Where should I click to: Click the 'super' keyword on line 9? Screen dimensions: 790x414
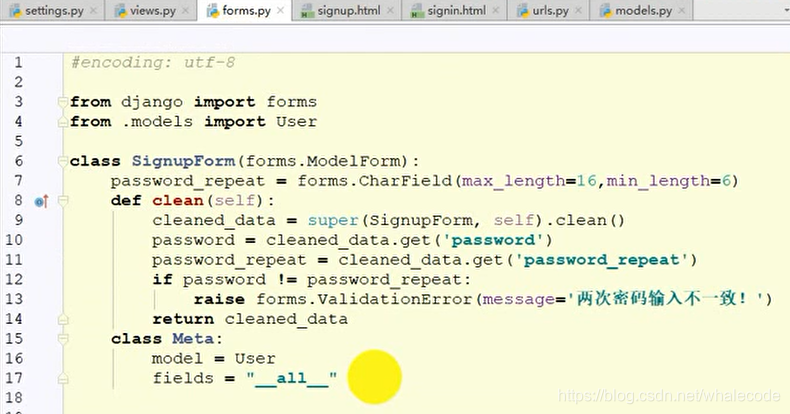click(333, 220)
